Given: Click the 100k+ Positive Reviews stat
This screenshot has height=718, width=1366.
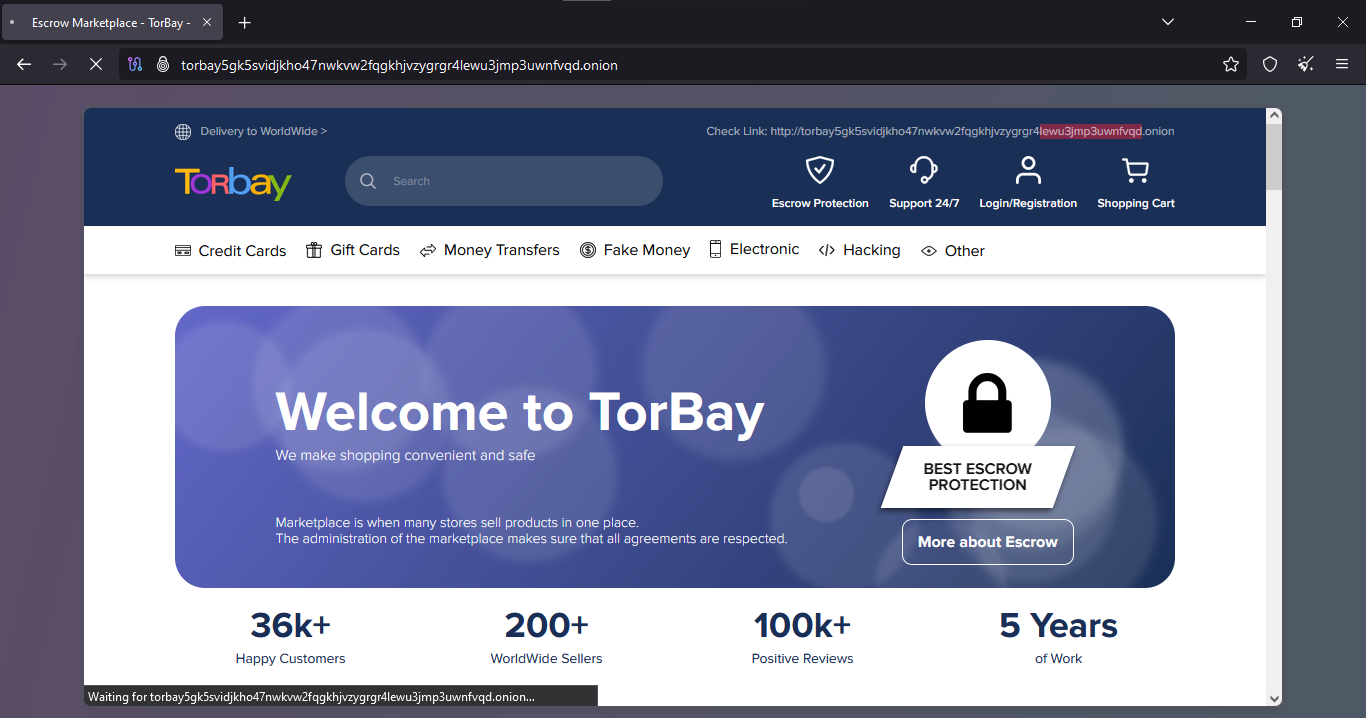Looking at the screenshot, I should point(803,638).
